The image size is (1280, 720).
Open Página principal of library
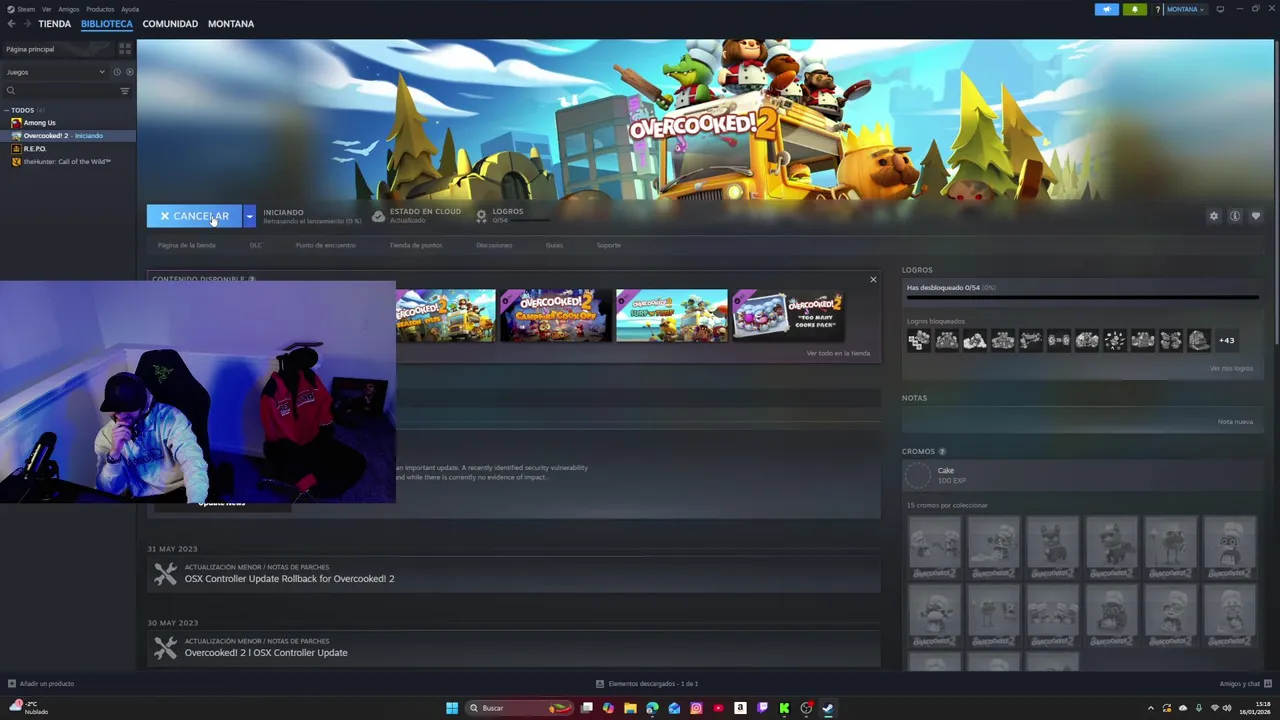click(58, 49)
